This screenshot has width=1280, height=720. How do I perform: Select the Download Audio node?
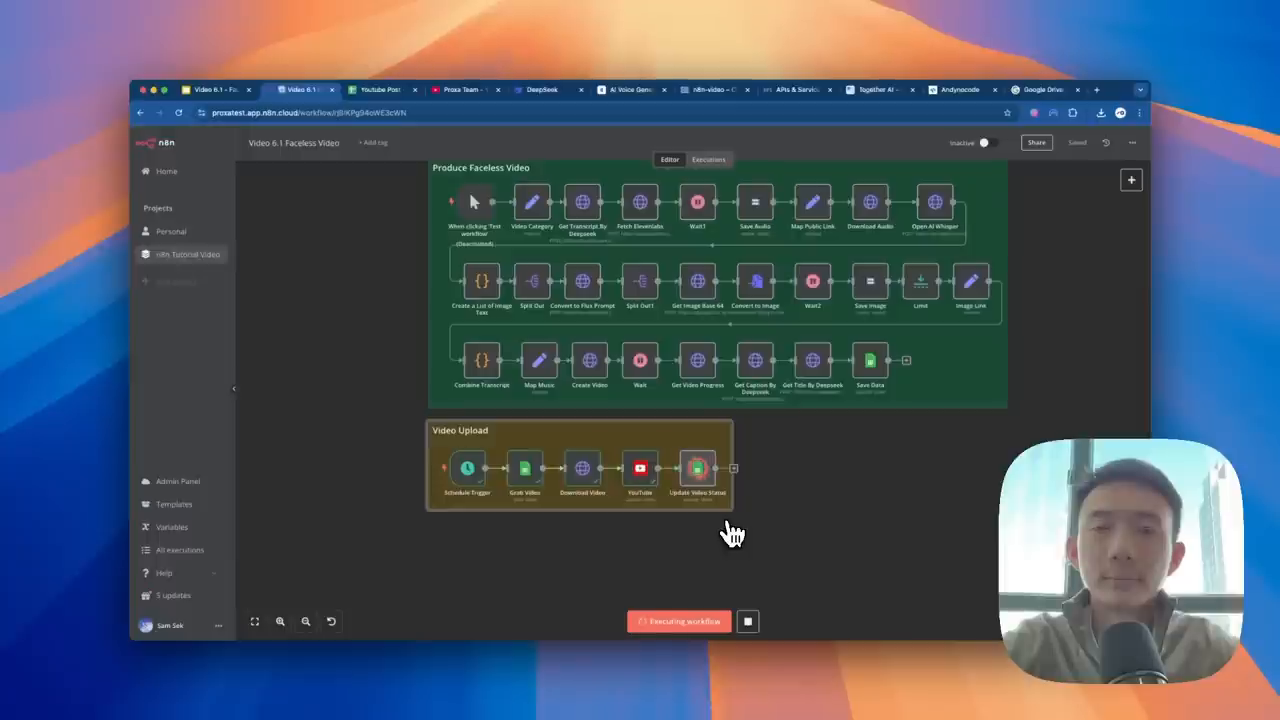pos(870,202)
